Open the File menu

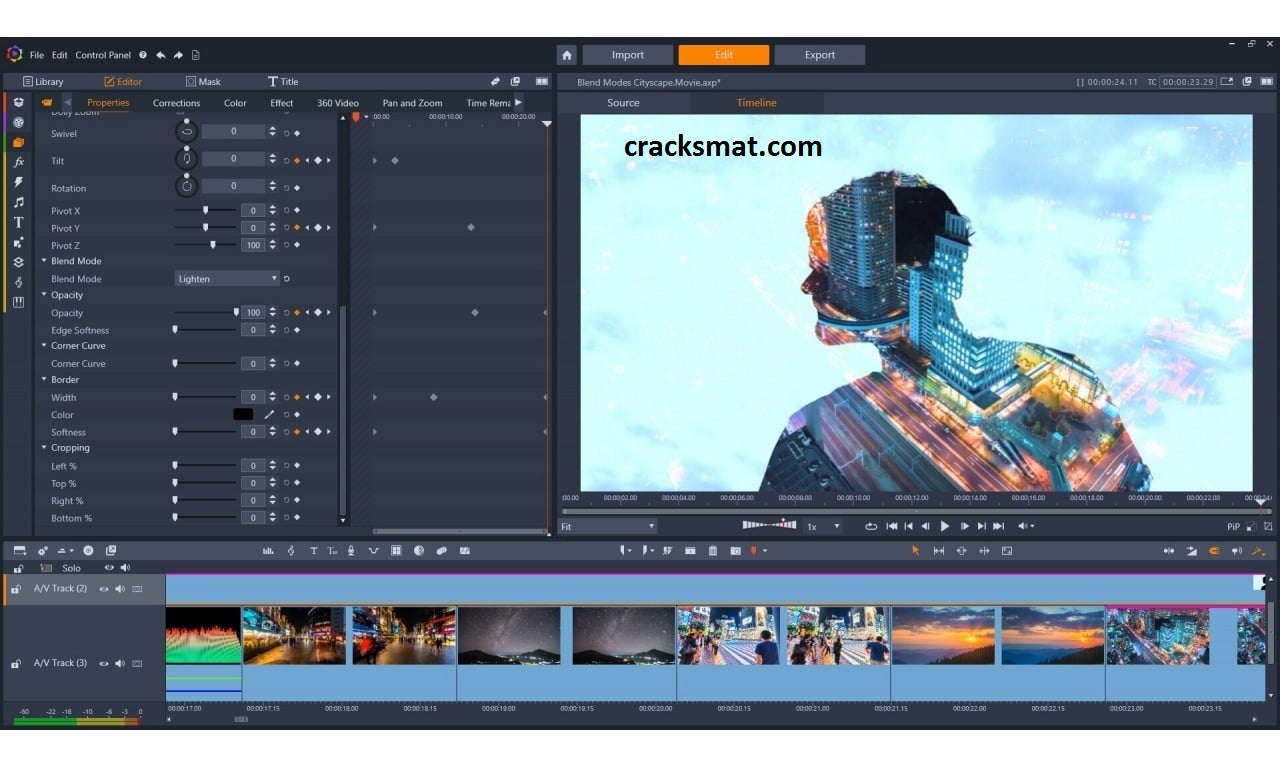tap(37, 55)
